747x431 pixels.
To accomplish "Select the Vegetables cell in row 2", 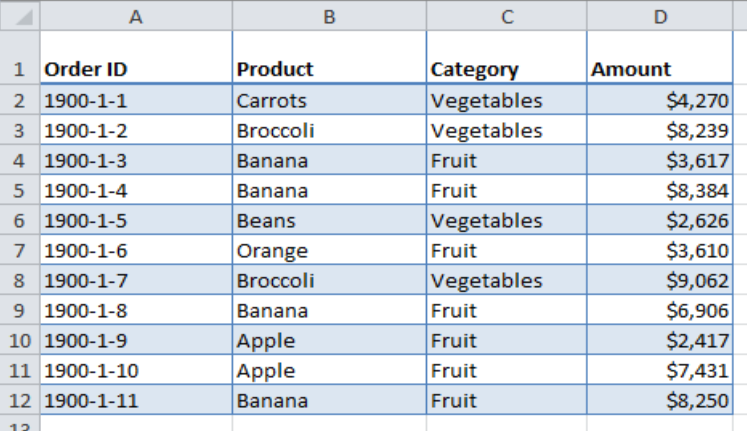I will [507, 100].
